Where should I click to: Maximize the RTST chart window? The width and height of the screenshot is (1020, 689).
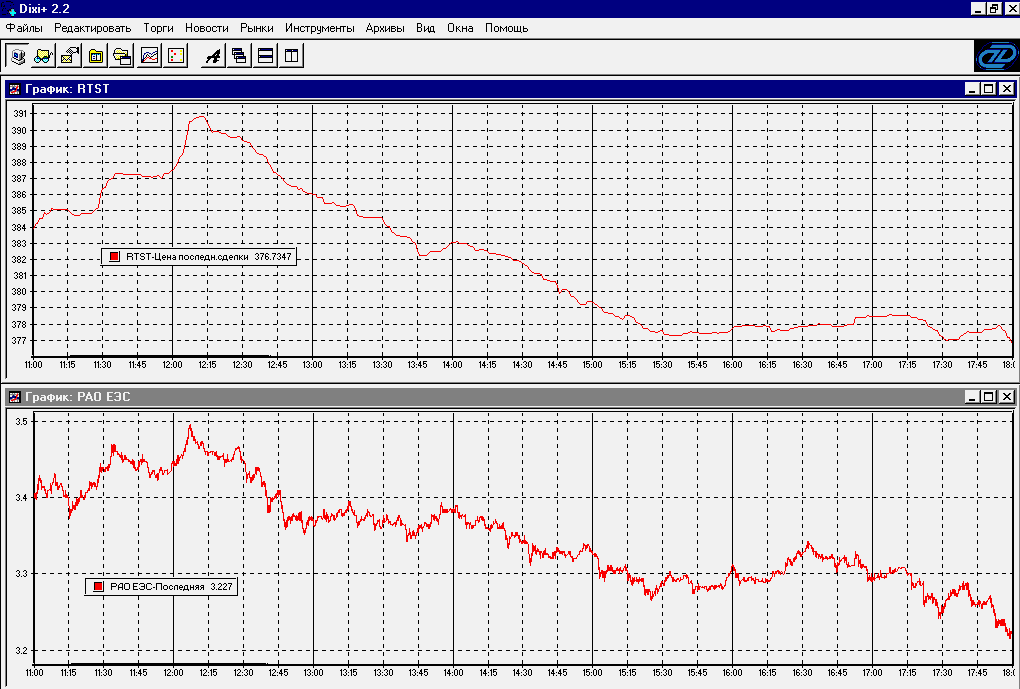pyautogui.click(x=989, y=89)
